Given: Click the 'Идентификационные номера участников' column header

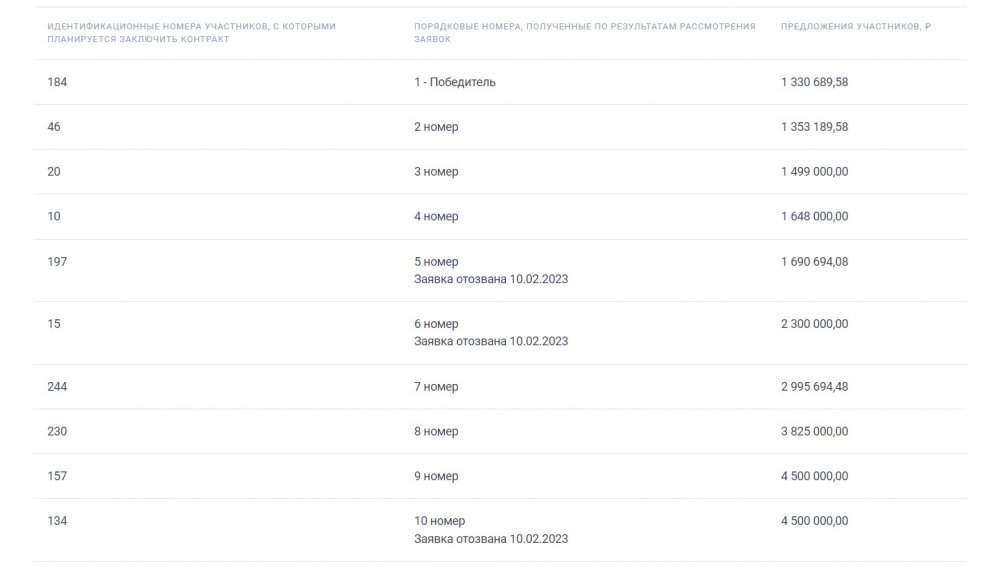Looking at the screenshot, I should (x=191, y=33).
